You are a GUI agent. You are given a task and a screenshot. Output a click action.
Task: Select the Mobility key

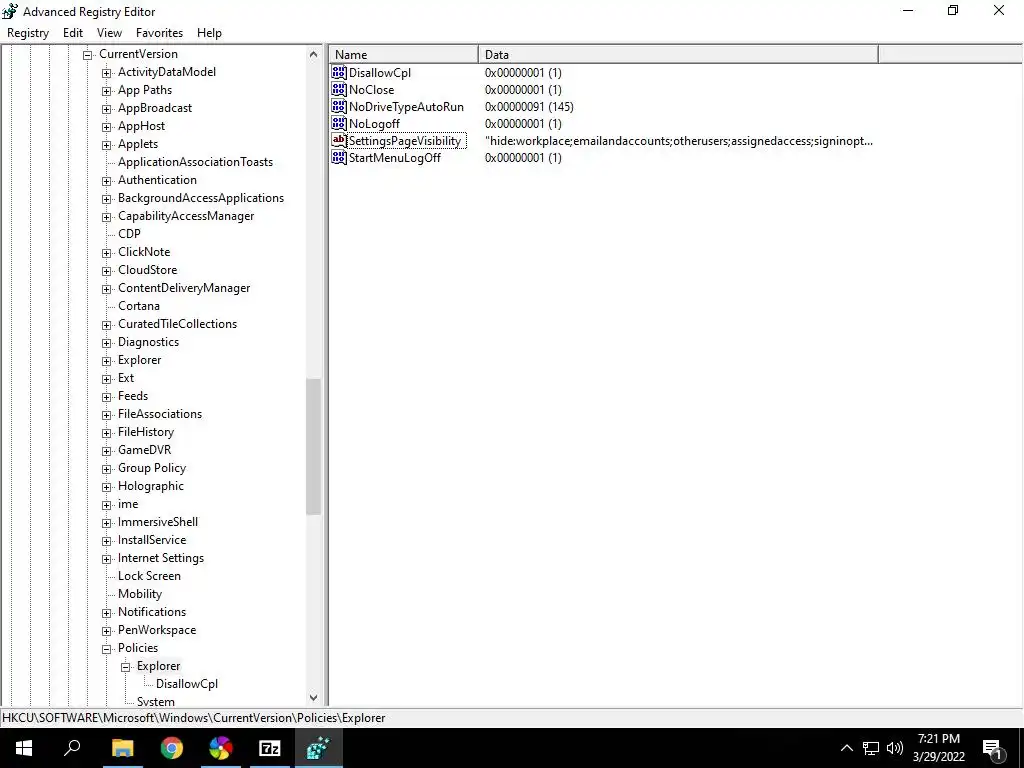(140, 594)
